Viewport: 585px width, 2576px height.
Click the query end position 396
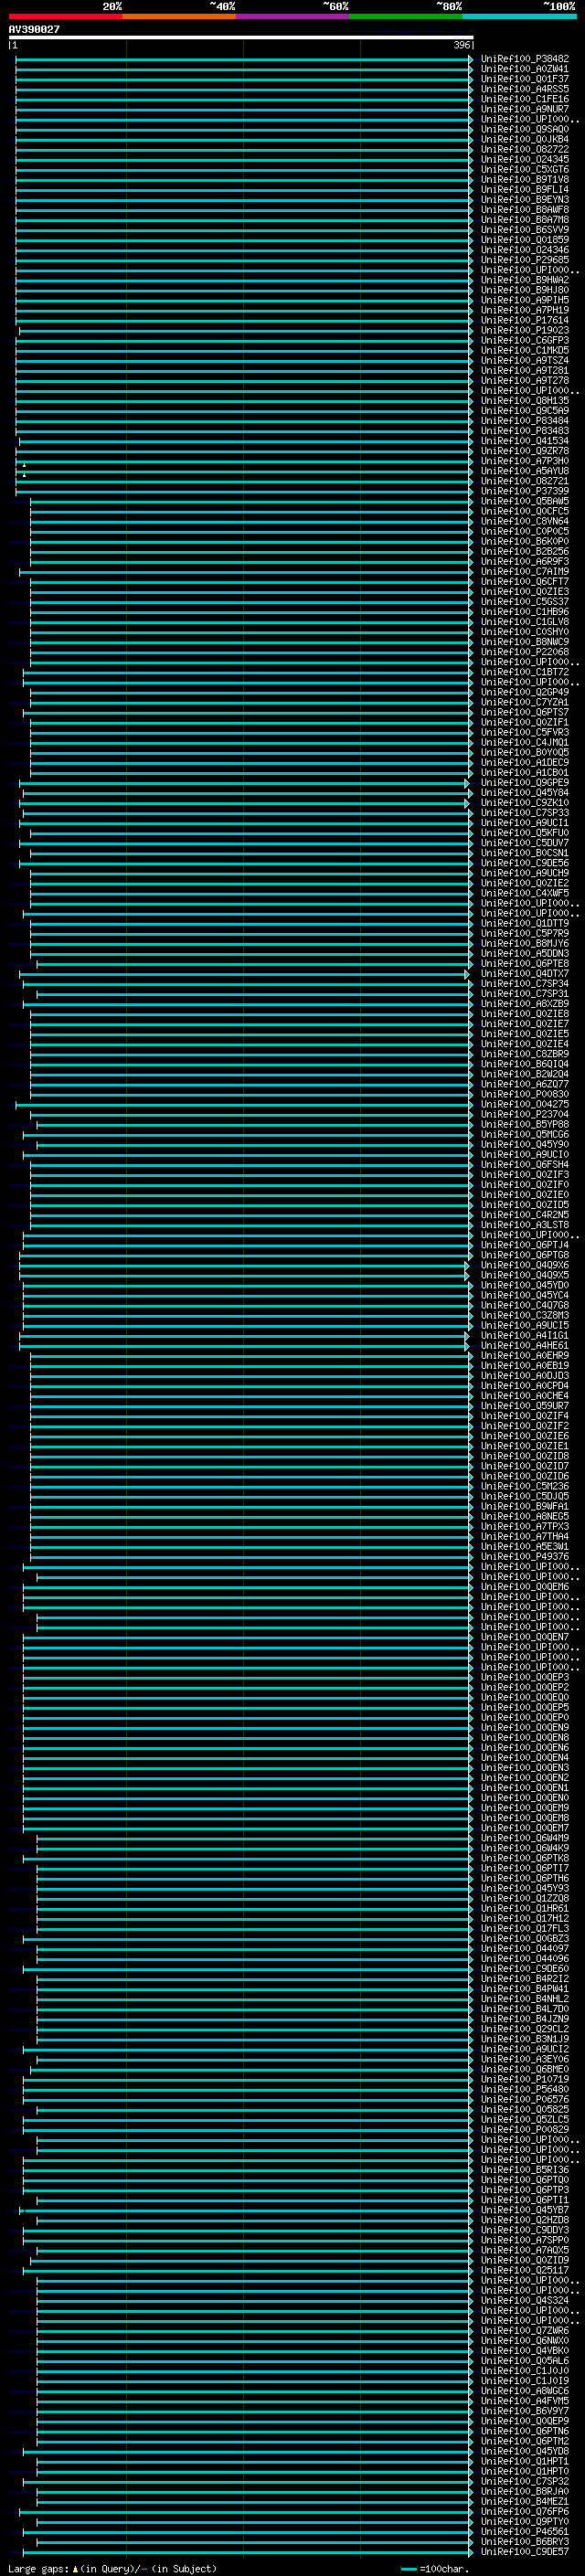coord(461,45)
